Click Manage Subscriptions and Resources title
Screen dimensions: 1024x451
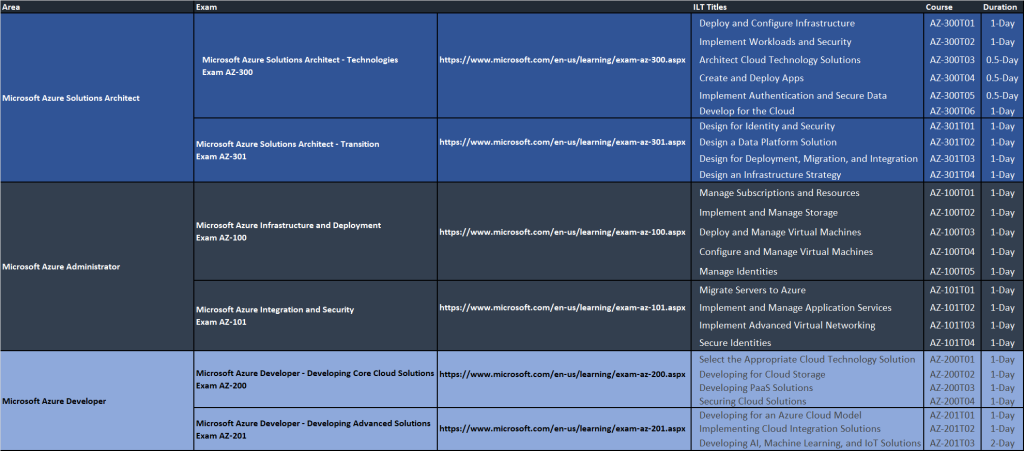click(x=779, y=193)
